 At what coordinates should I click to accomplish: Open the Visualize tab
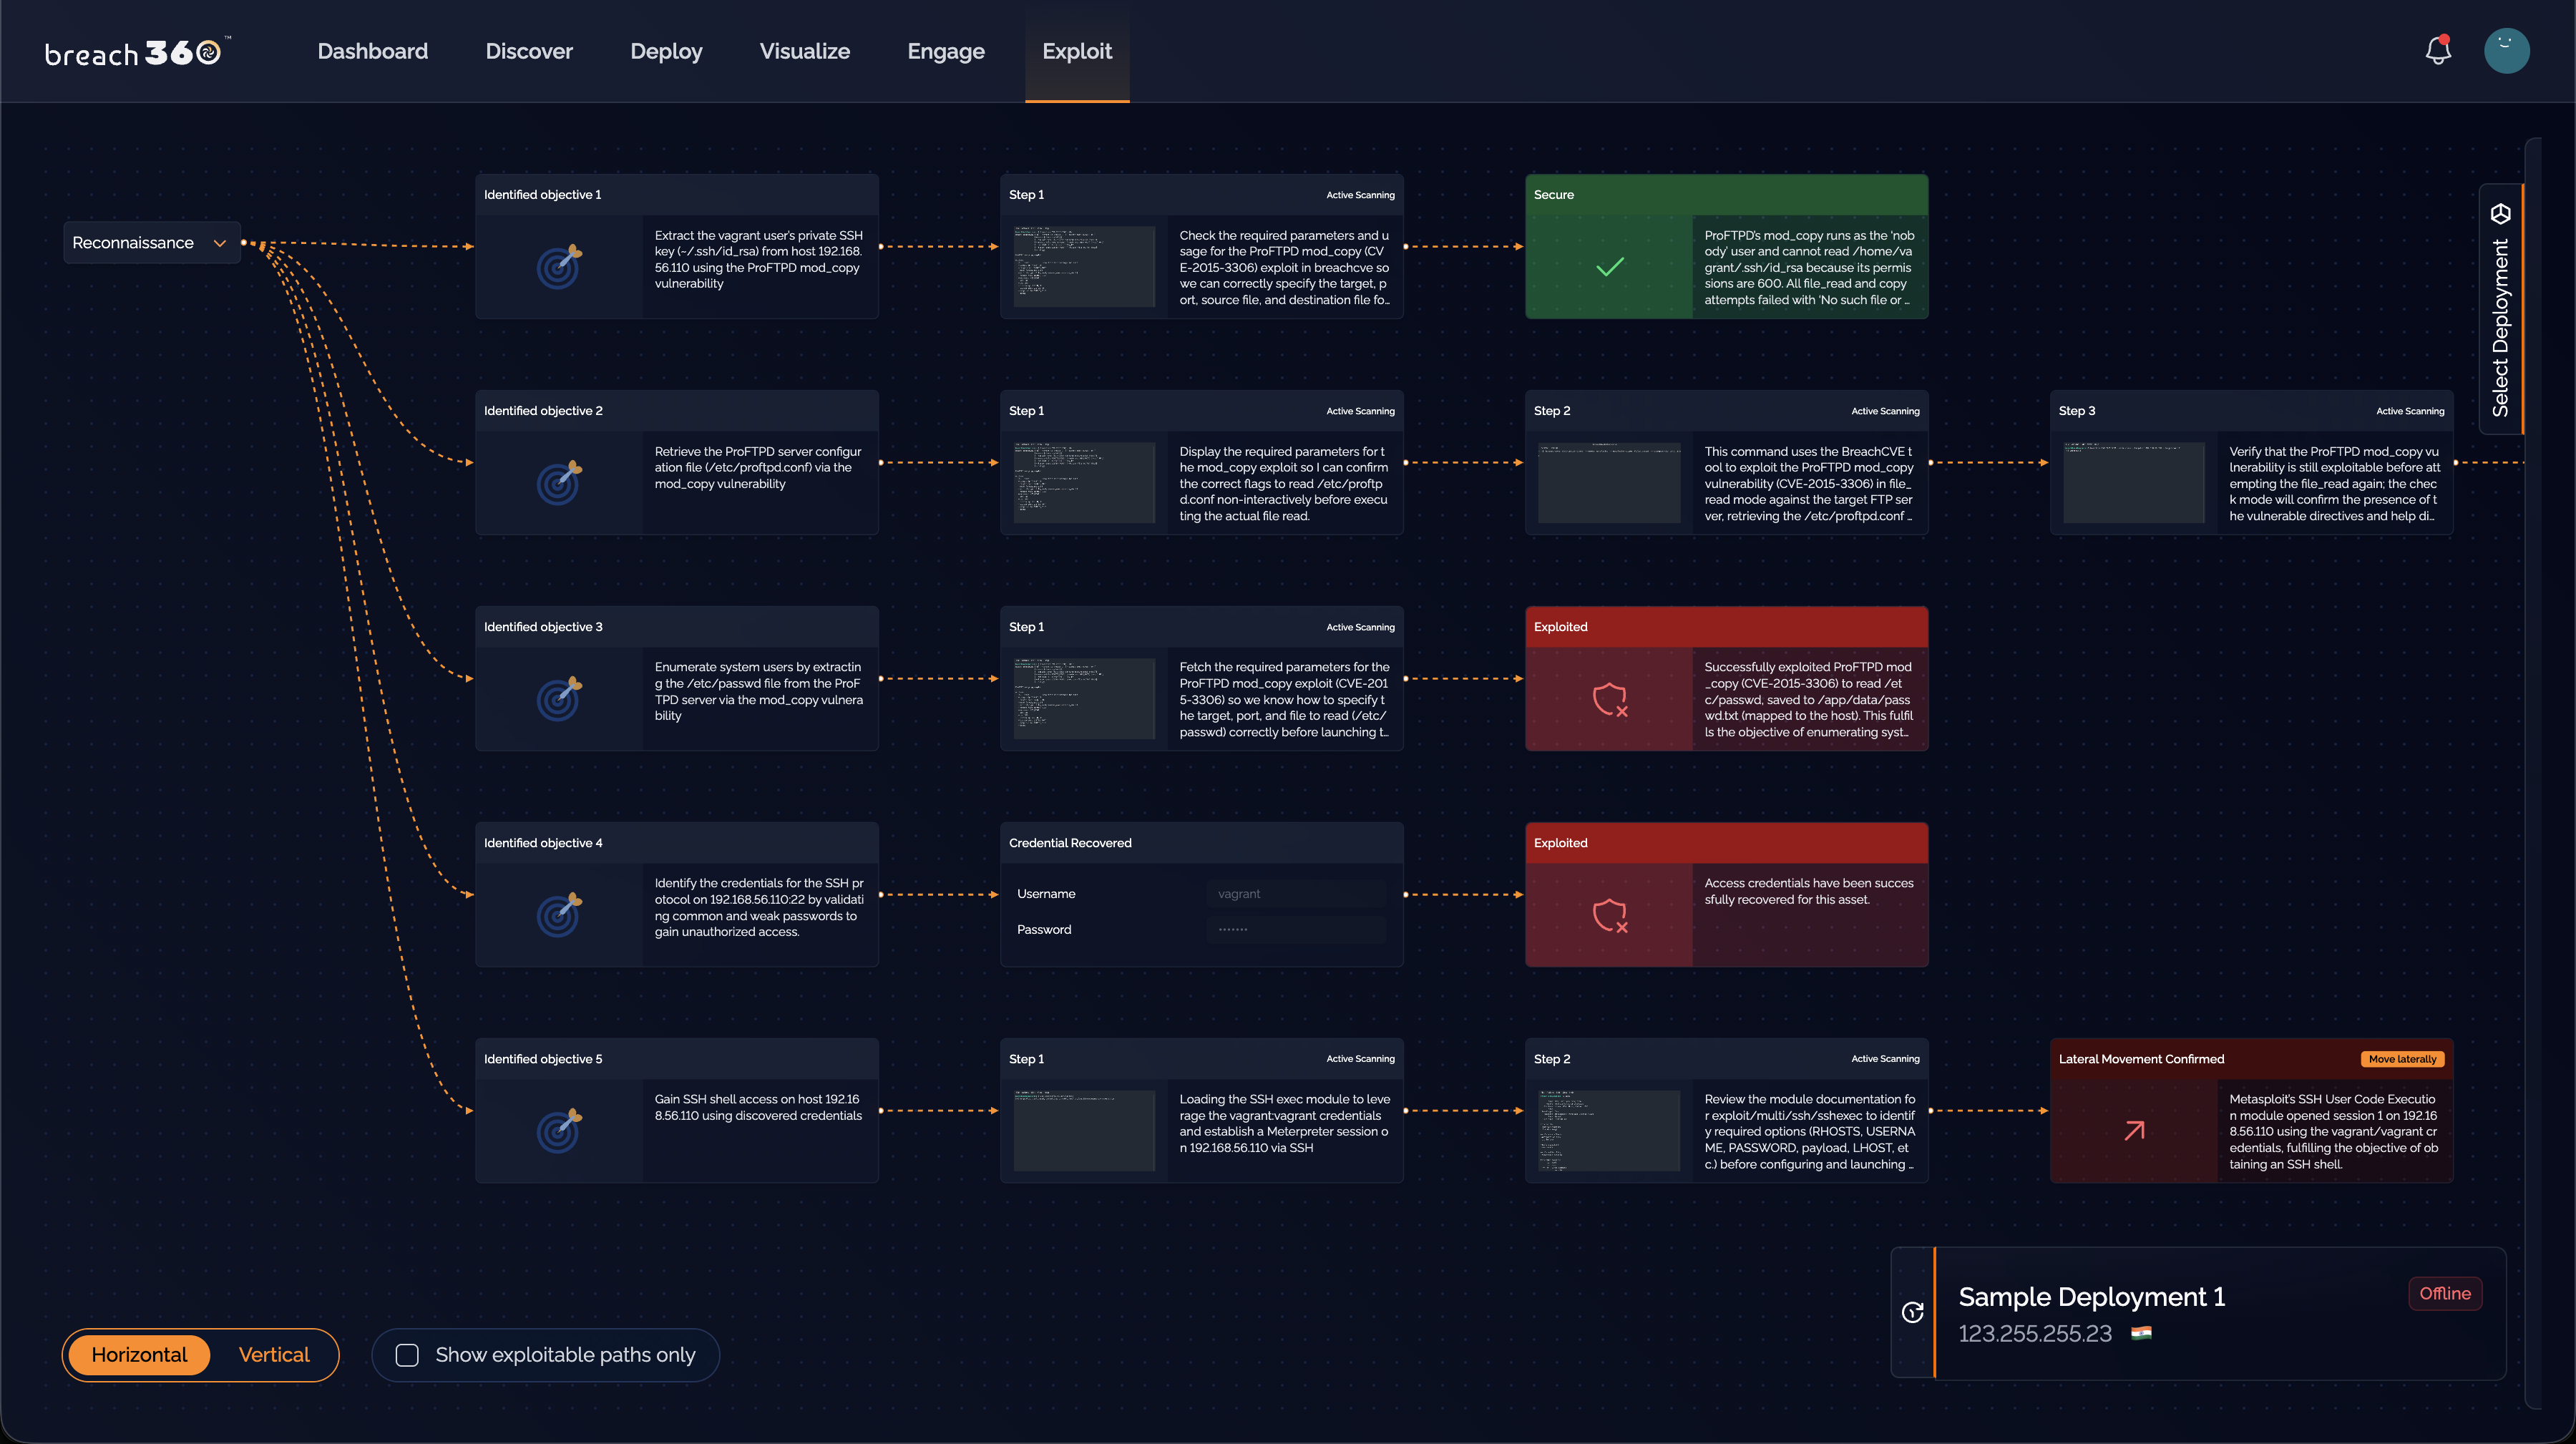pyautogui.click(x=804, y=51)
